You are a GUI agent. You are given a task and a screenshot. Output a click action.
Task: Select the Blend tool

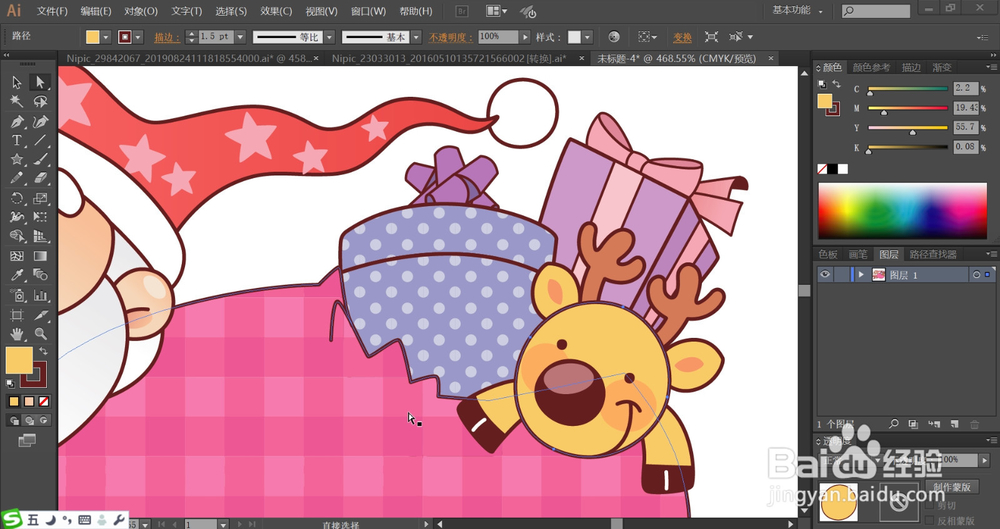tap(40, 275)
